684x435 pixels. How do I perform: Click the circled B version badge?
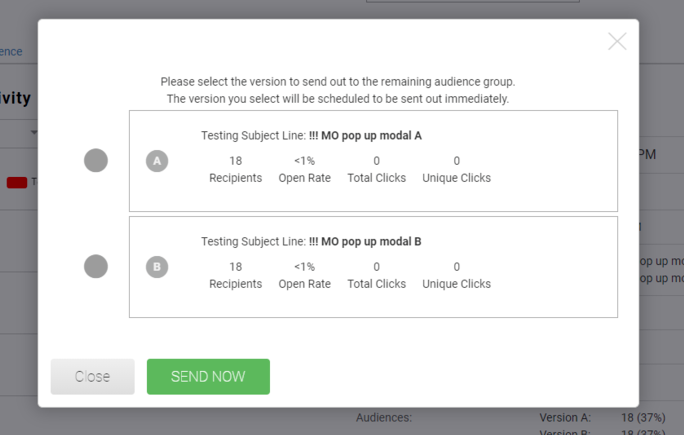(x=157, y=267)
